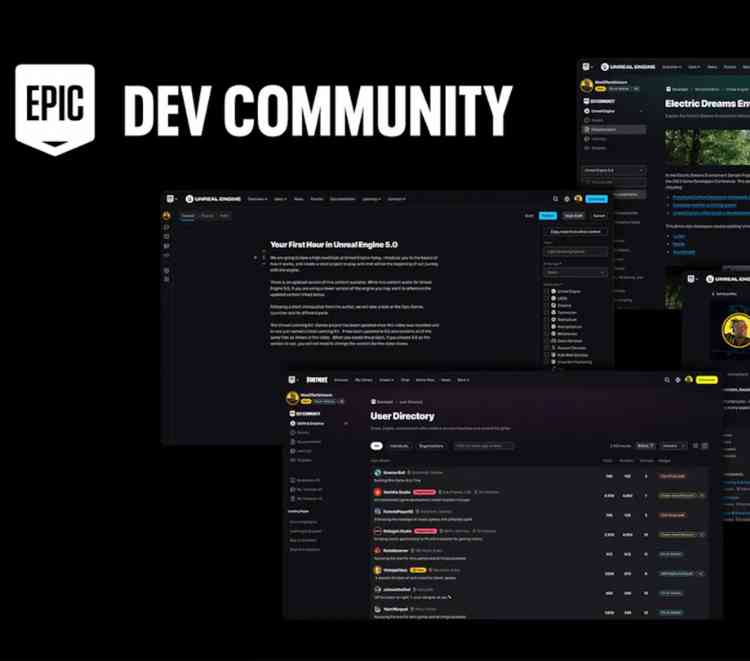Click the blue publish button in the editor toolbar
Image resolution: width=750 pixels, height=661 pixels.
[x=548, y=216]
